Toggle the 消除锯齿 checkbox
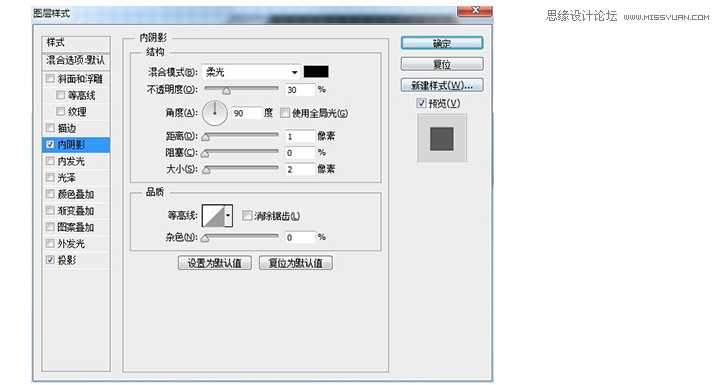The height and width of the screenshot is (385, 720). (x=247, y=215)
